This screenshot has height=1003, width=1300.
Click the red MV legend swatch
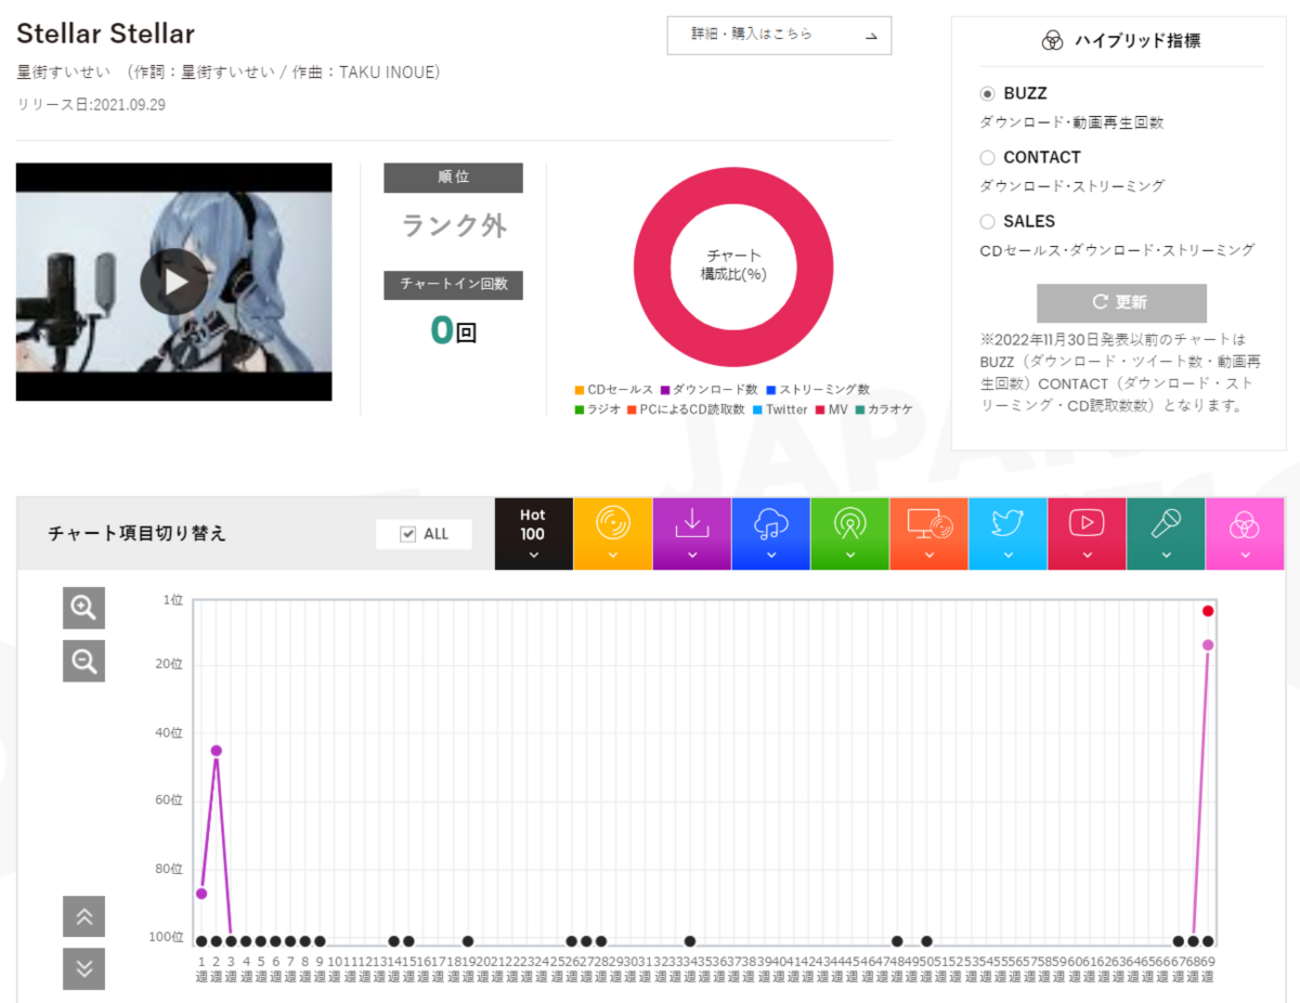point(820,410)
